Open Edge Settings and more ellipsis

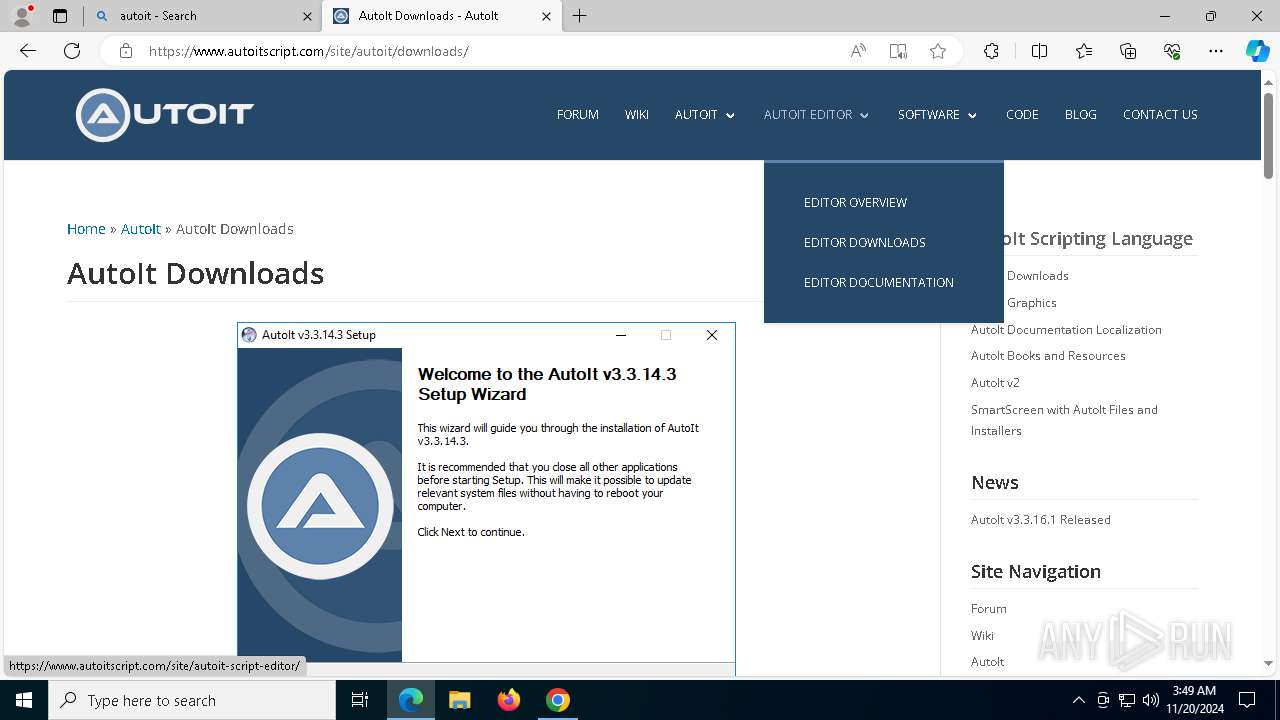click(1216, 51)
